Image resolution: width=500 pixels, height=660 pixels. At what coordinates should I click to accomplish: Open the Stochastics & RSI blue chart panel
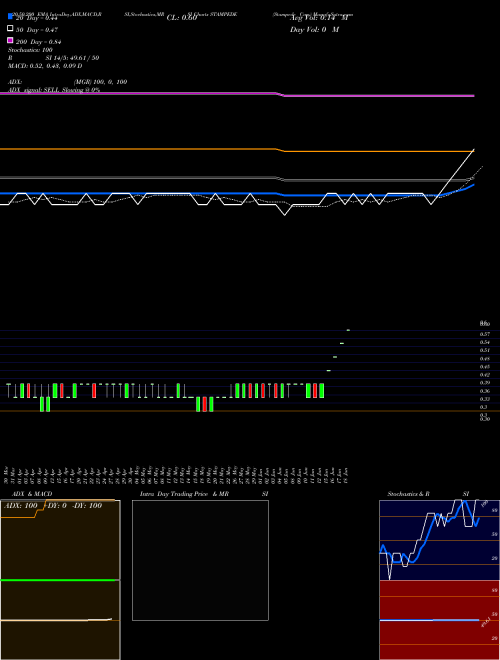point(439,540)
